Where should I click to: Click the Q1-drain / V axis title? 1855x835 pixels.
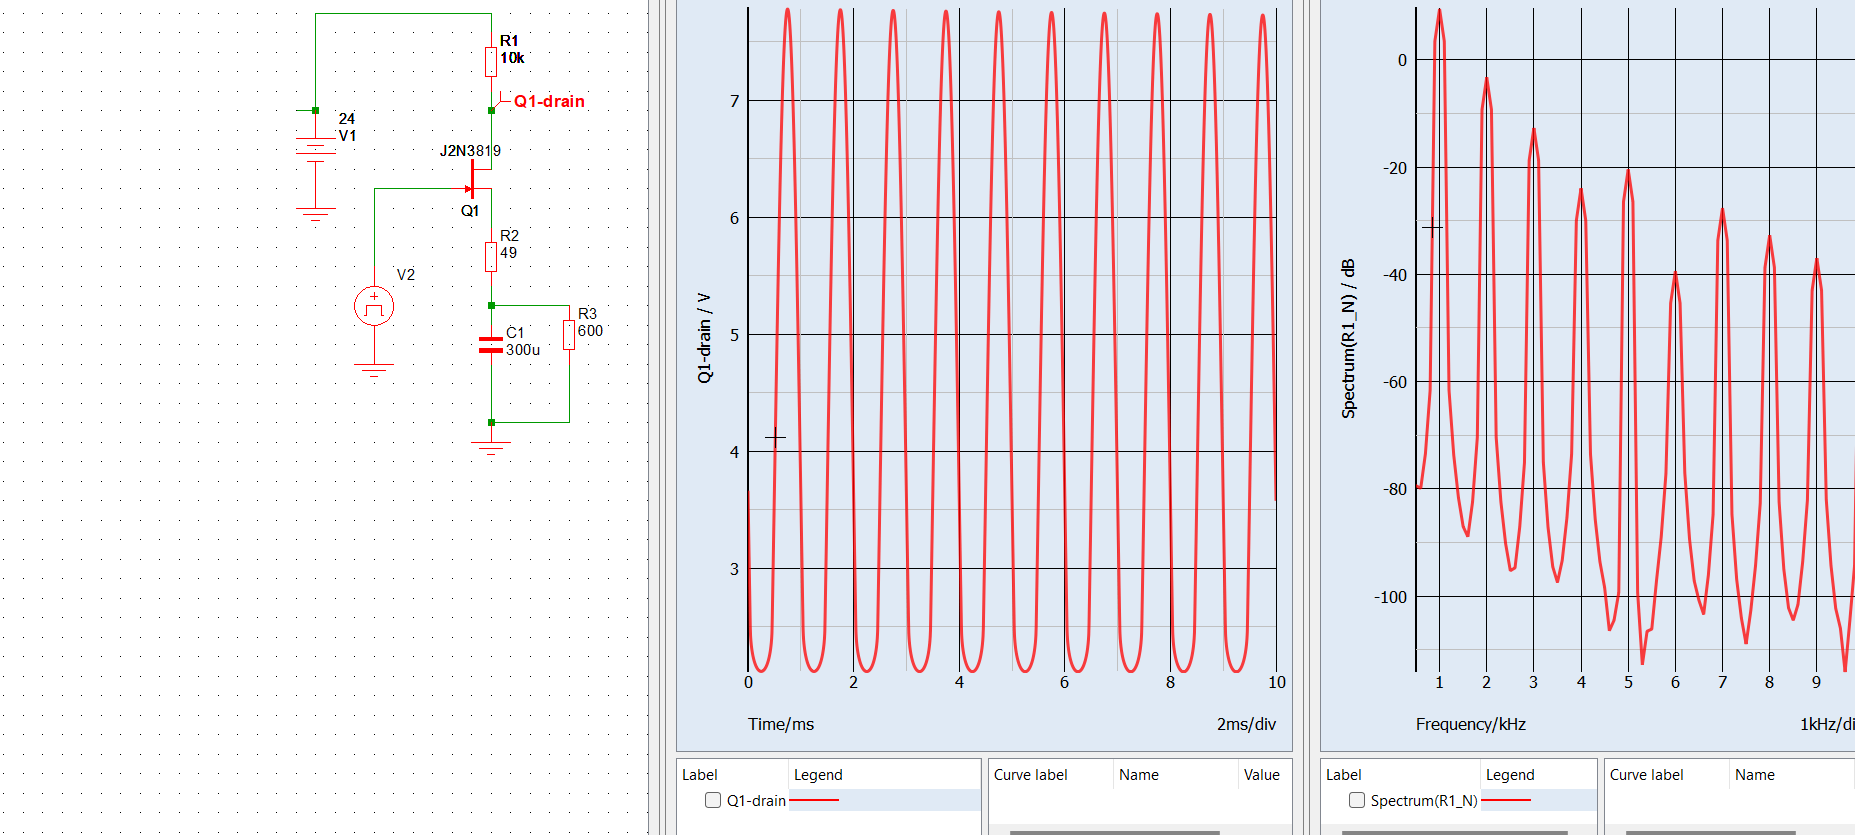pyautogui.click(x=705, y=338)
